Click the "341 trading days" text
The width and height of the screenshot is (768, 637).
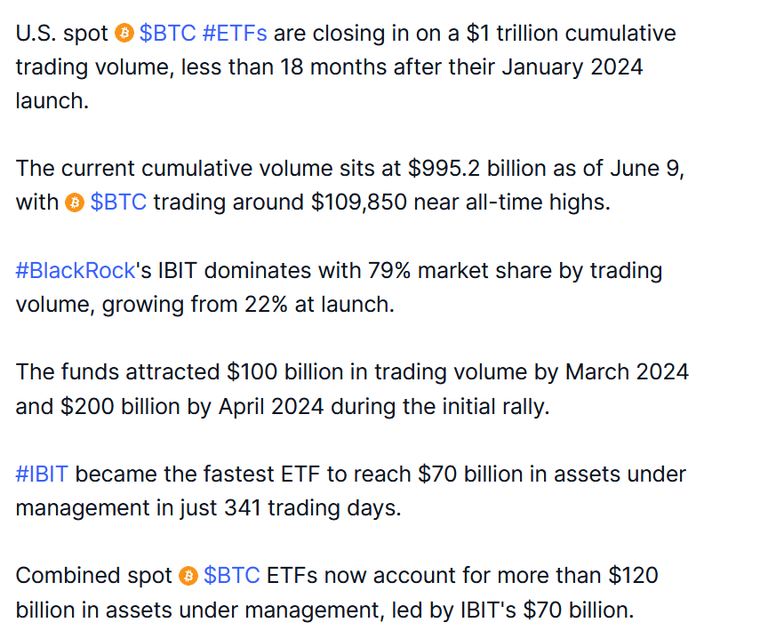[x=312, y=508]
